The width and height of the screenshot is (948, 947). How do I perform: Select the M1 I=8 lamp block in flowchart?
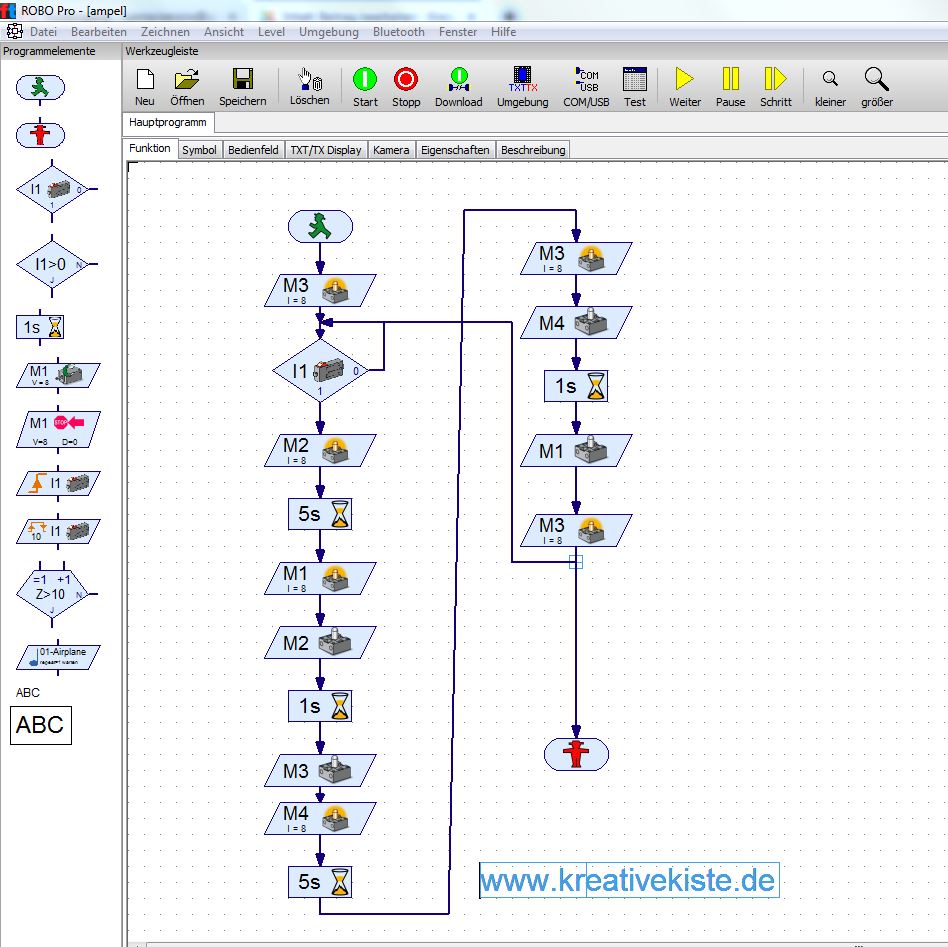click(x=320, y=578)
